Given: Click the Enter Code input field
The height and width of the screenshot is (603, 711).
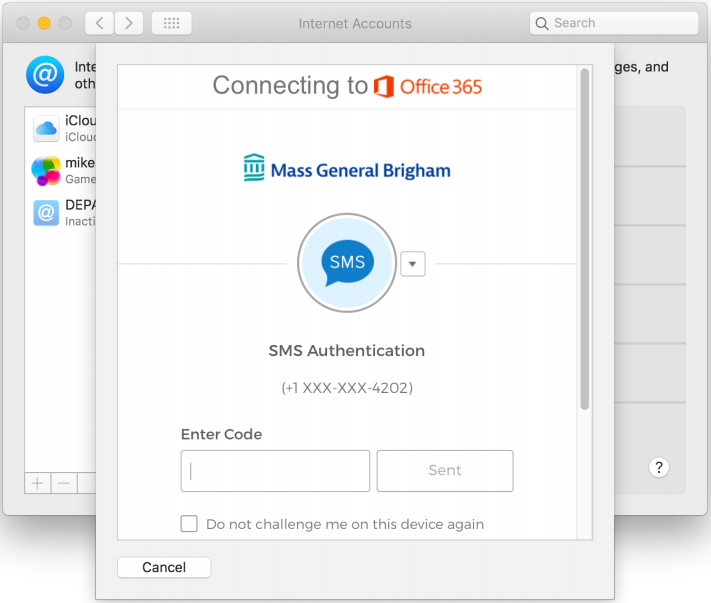Looking at the screenshot, I should click(x=275, y=471).
